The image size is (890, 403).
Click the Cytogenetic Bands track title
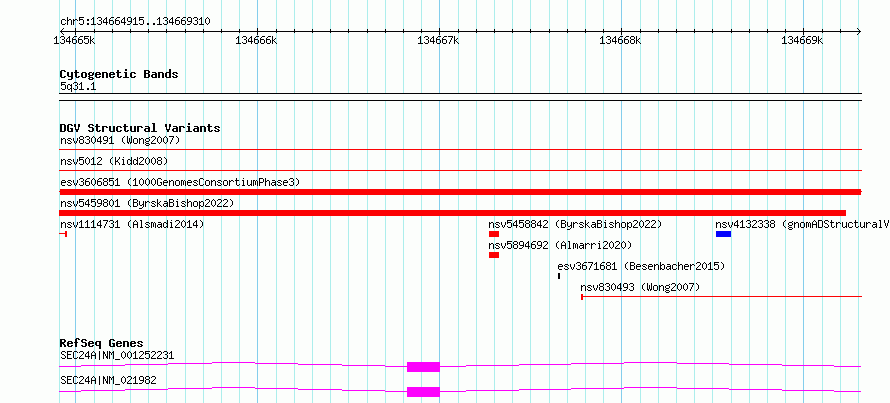(119, 74)
